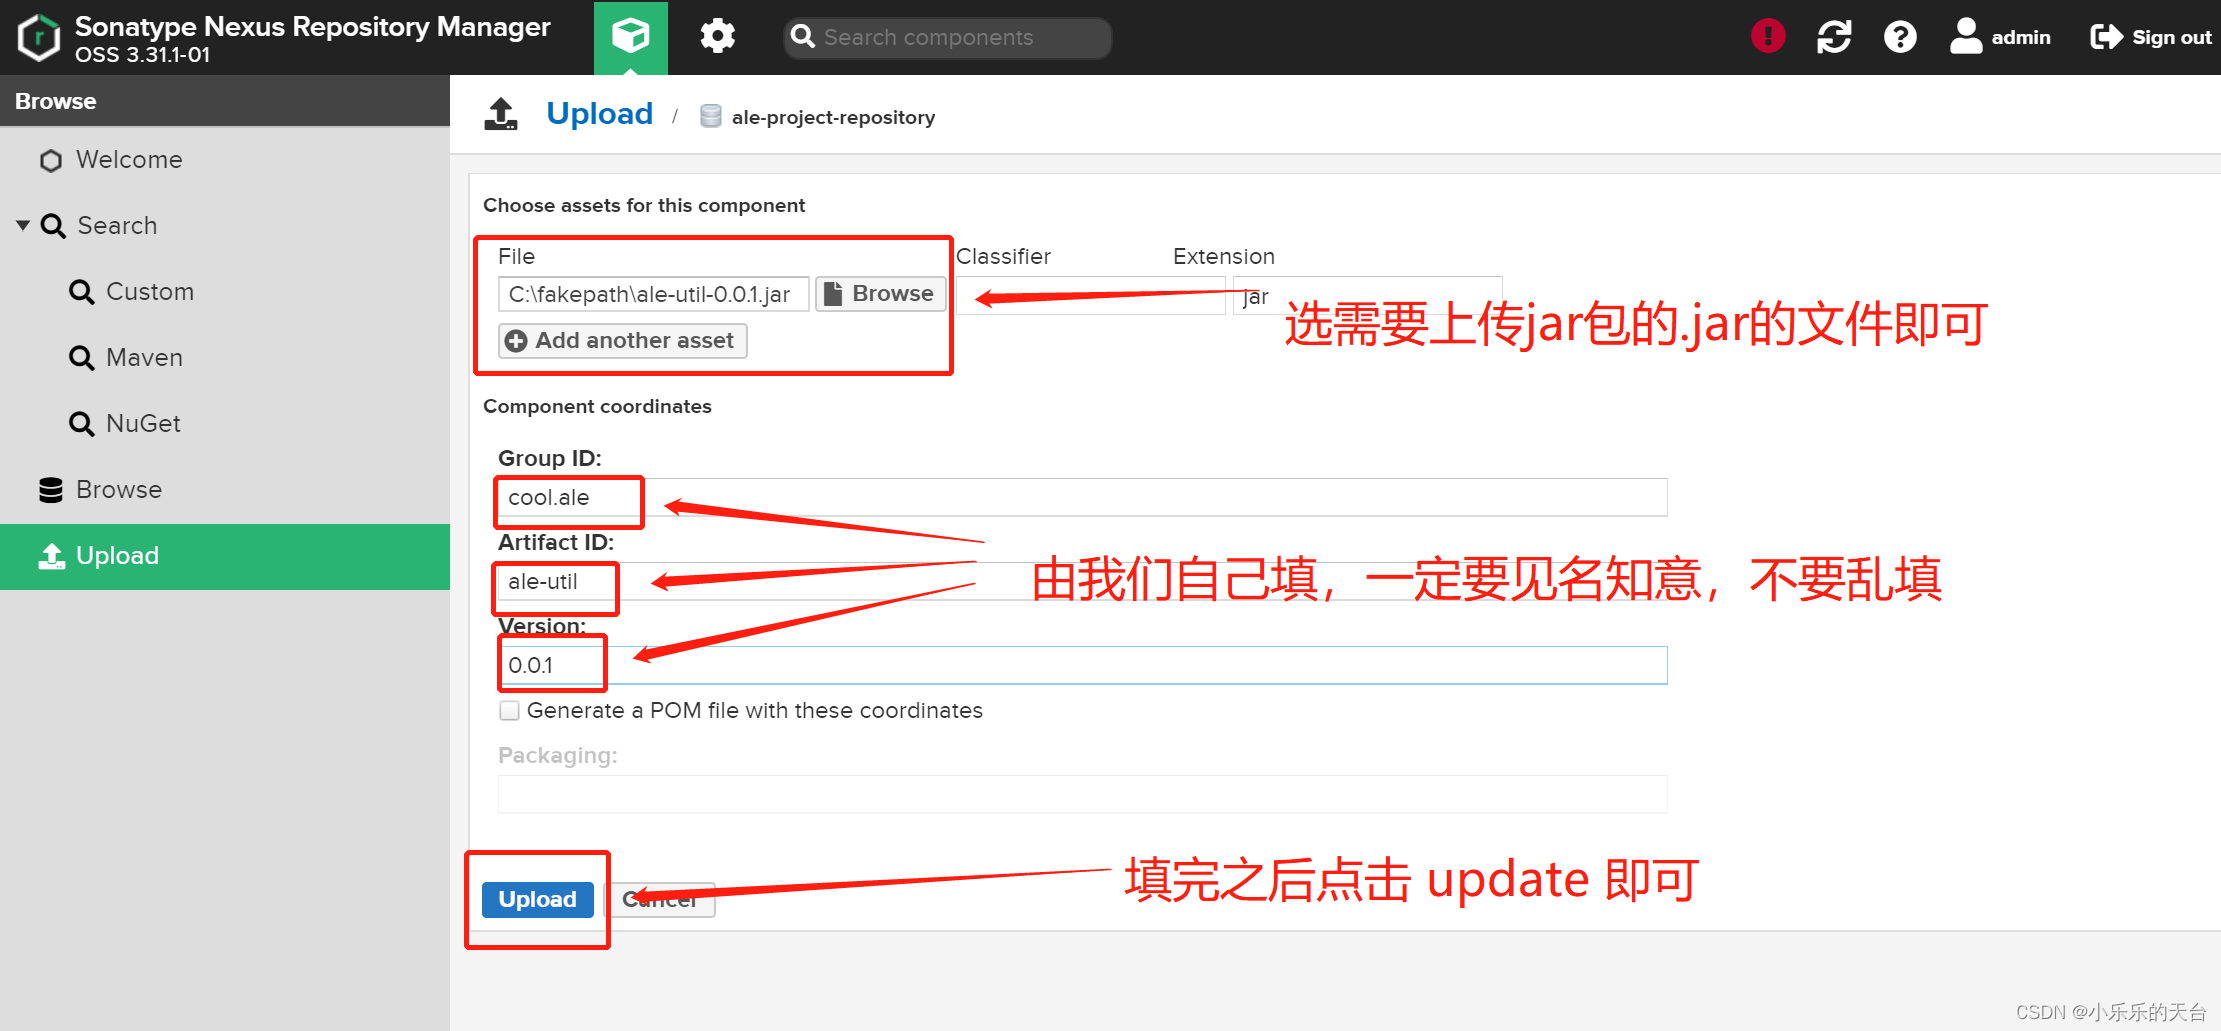Image resolution: width=2221 pixels, height=1031 pixels.
Task: Focus the Search components field
Action: click(x=947, y=37)
